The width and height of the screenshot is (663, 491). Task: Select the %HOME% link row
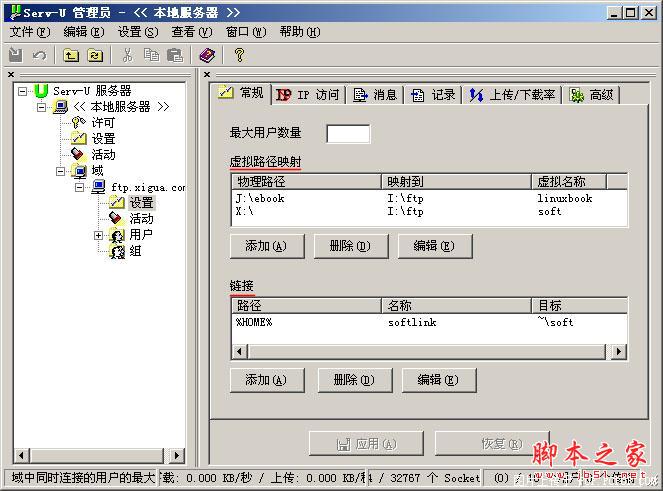point(430,322)
